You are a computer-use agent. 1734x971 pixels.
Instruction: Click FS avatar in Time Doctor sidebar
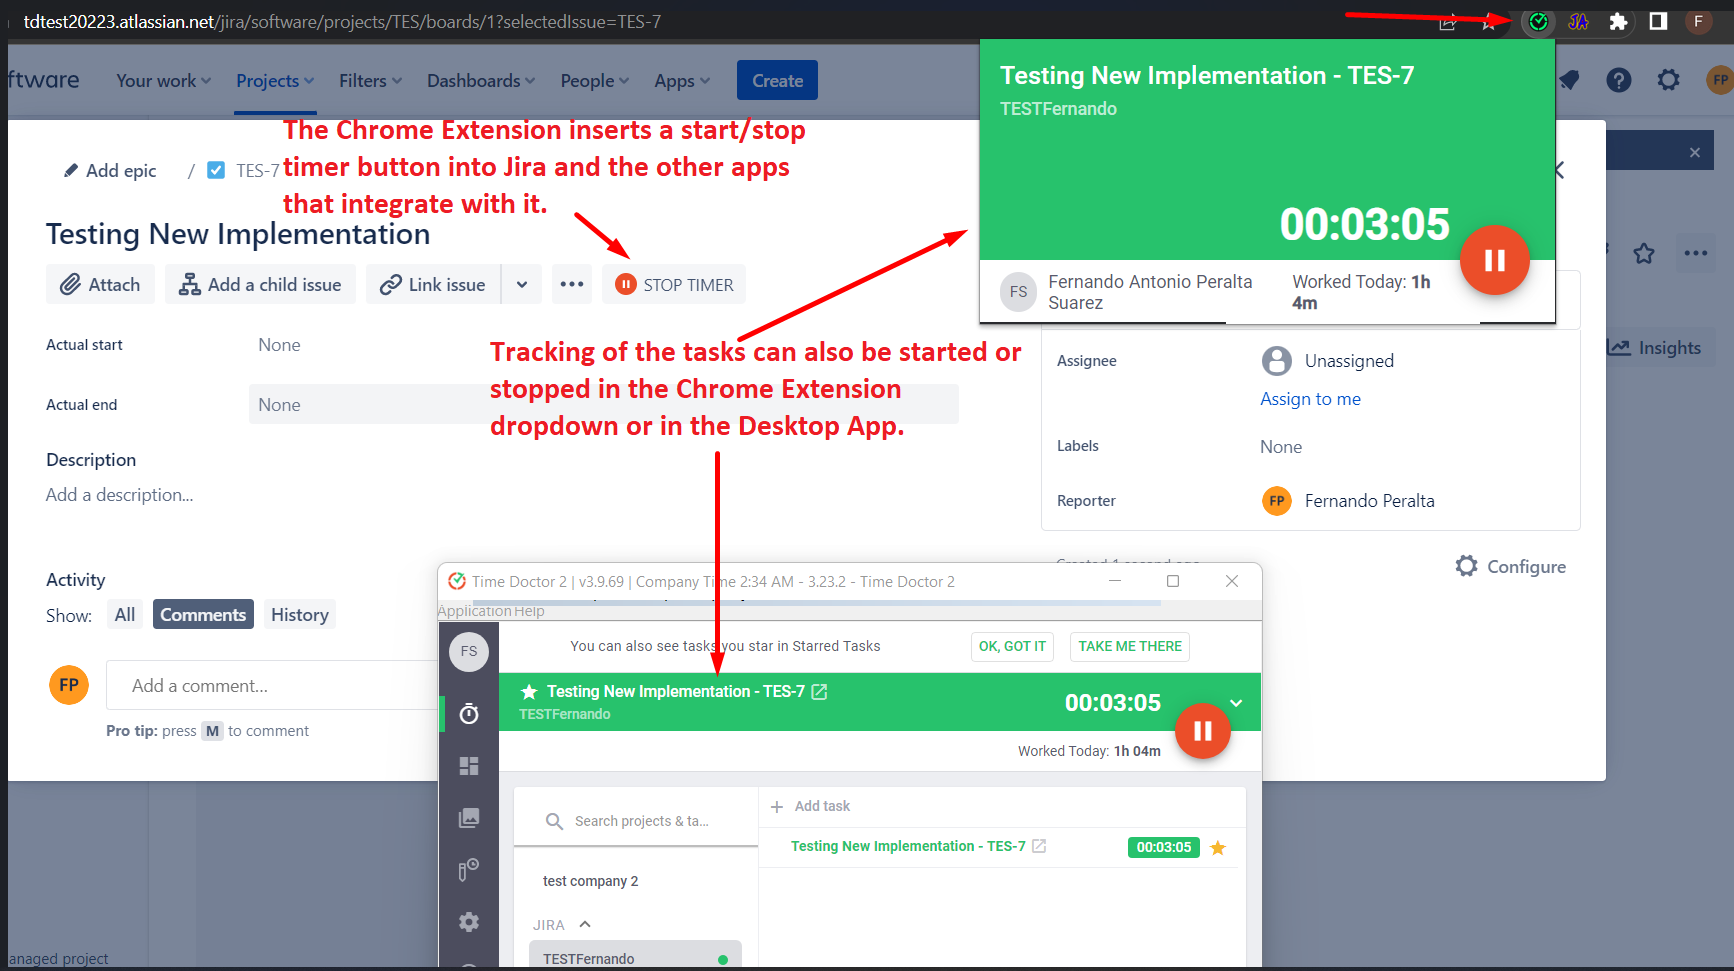tap(469, 652)
